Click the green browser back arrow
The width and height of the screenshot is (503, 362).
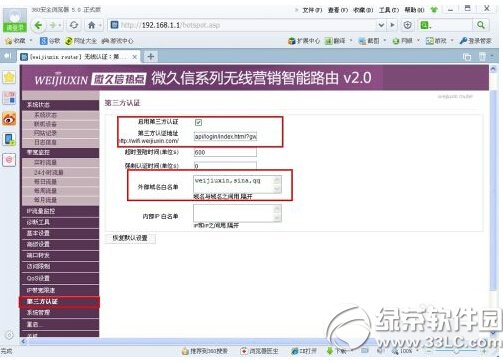[x=38, y=25]
